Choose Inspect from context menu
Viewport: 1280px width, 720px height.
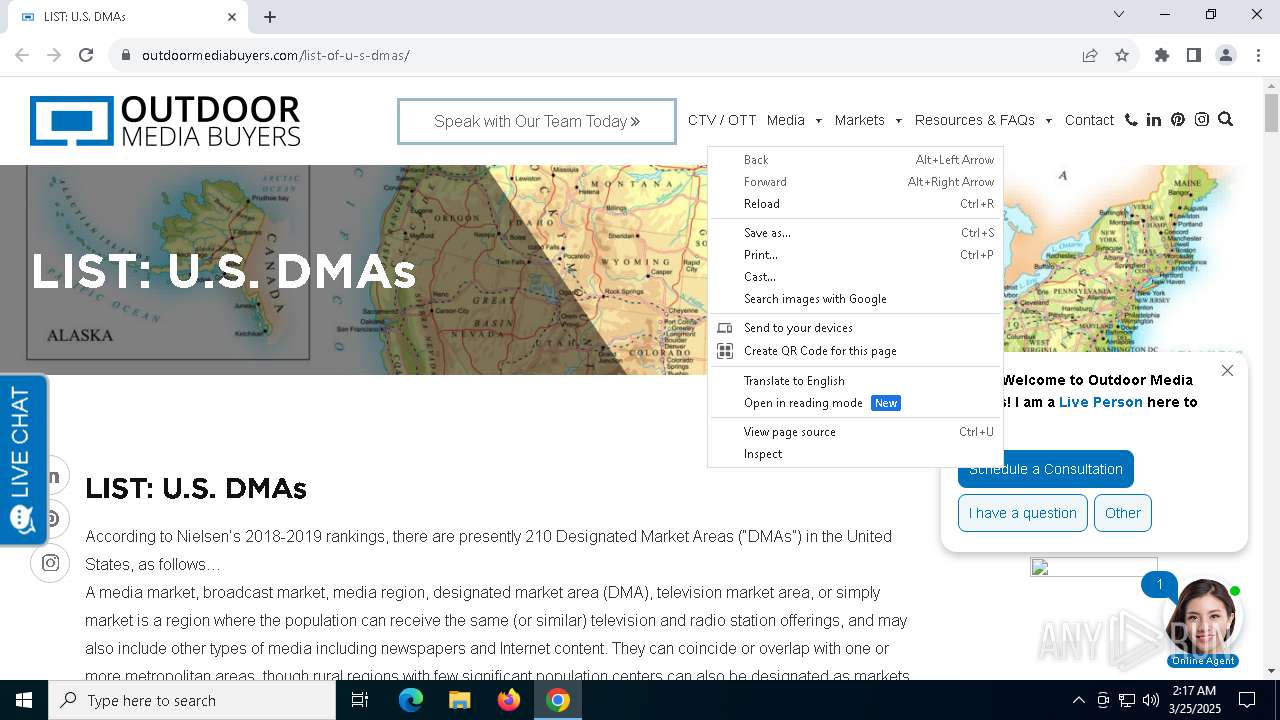855,454
